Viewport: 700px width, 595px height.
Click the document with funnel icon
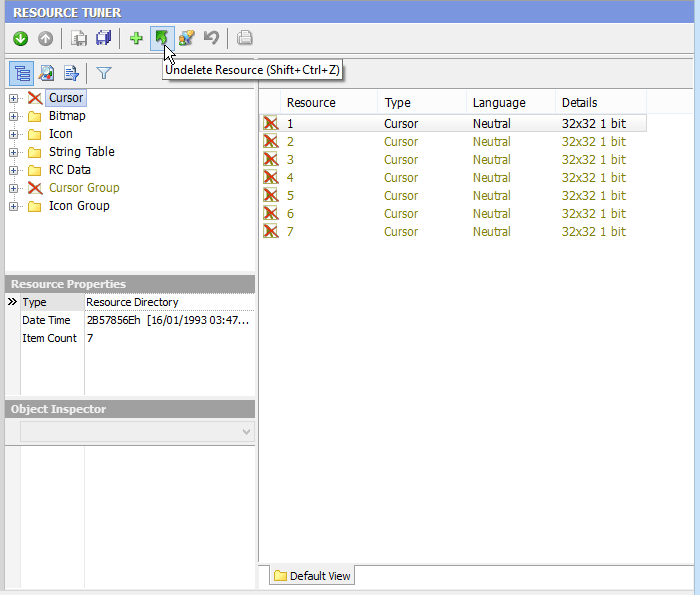(71, 73)
